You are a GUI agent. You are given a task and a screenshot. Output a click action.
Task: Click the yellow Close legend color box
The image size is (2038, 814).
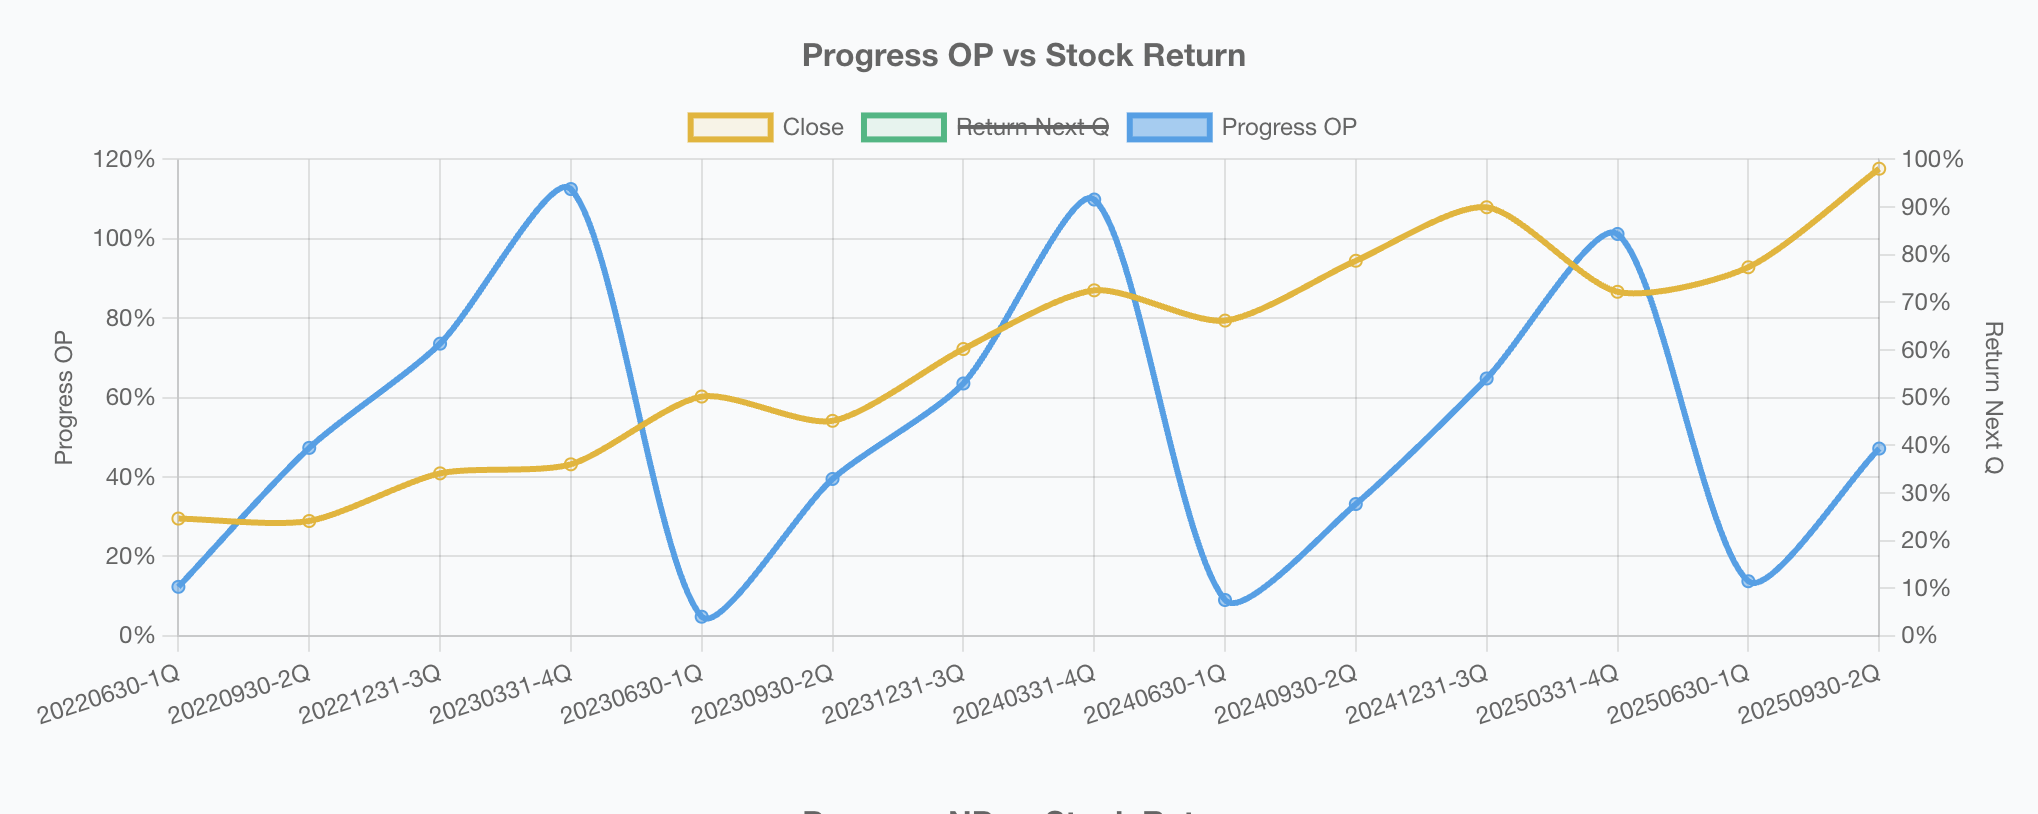tap(730, 127)
